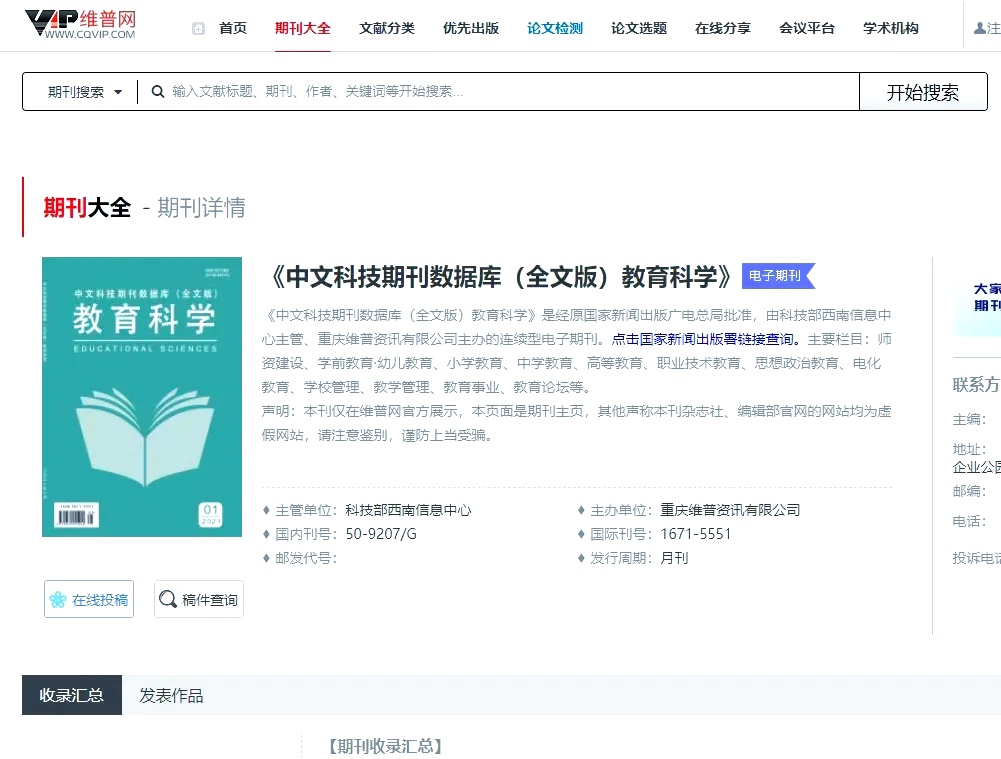Click the small icon before 首页
1001x759 pixels.
(x=199, y=29)
